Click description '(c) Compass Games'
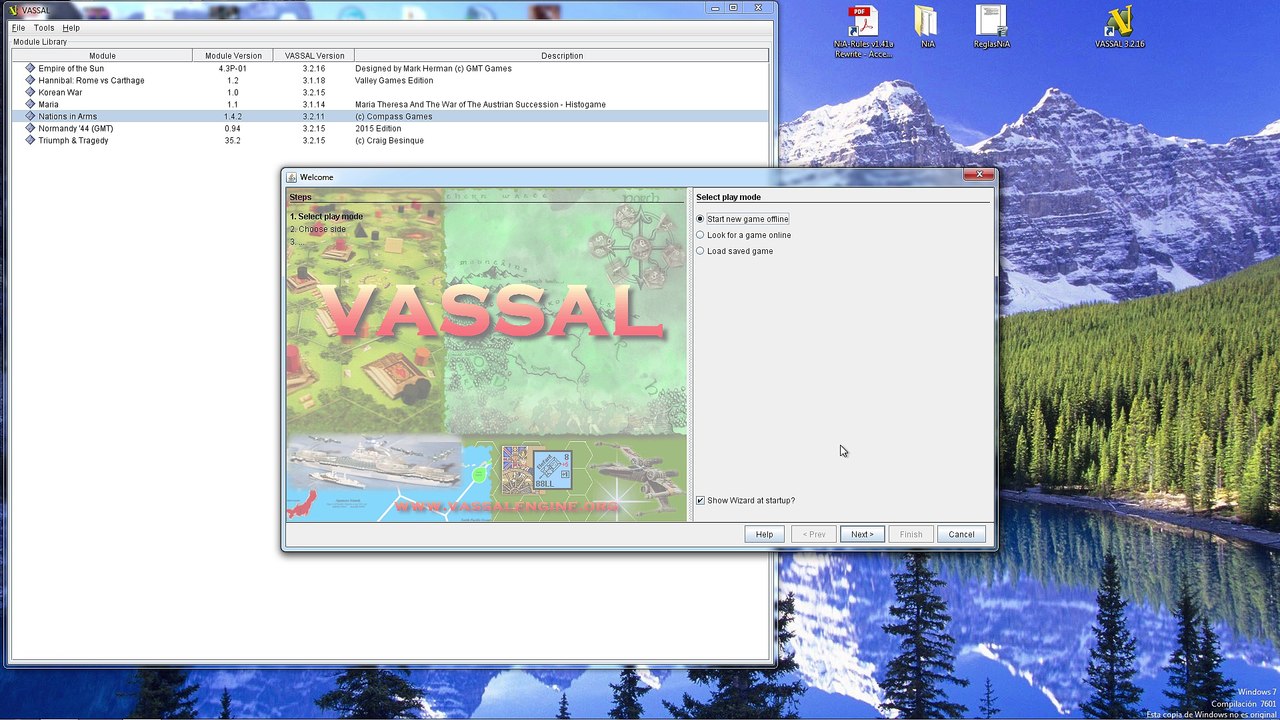 pyautogui.click(x=394, y=116)
